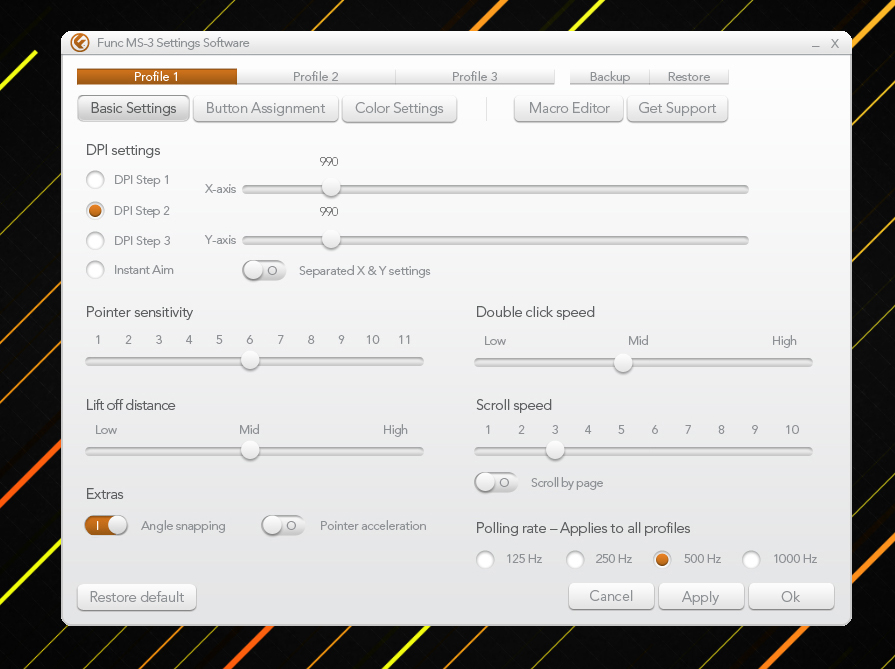Click the scroll speed 10 label
This screenshot has height=669, width=895.
pyautogui.click(x=792, y=430)
